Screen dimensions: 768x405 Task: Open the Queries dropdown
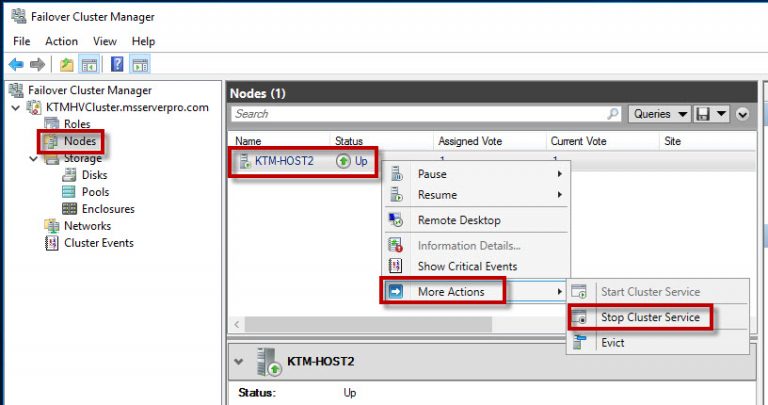click(x=659, y=114)
